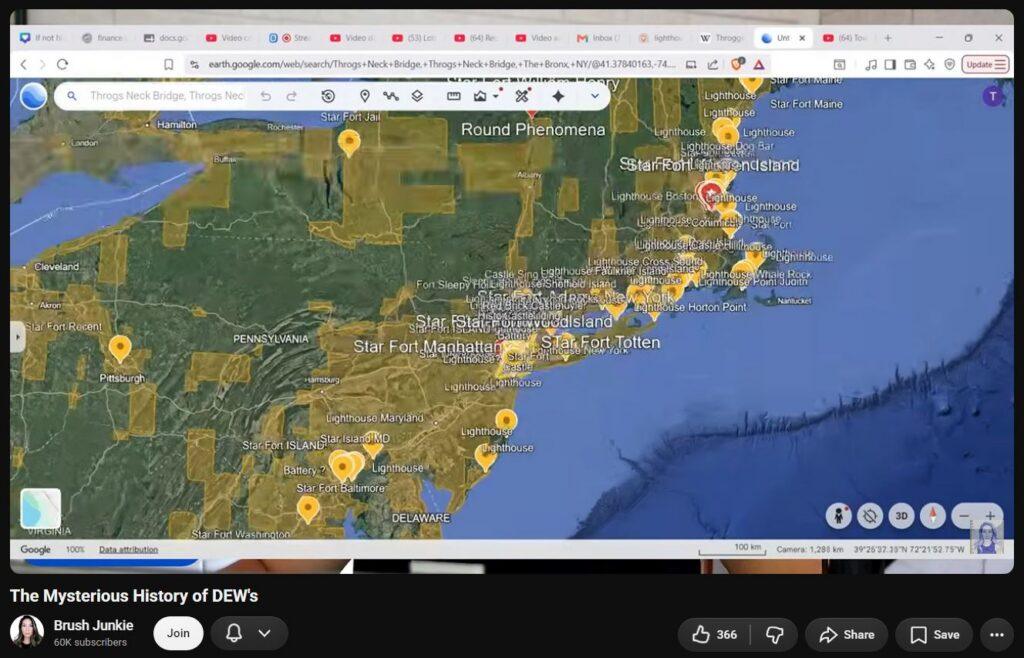Zoom in with the plus button
The width and height of the screenshot is (1024, 658).
point(990,516)
